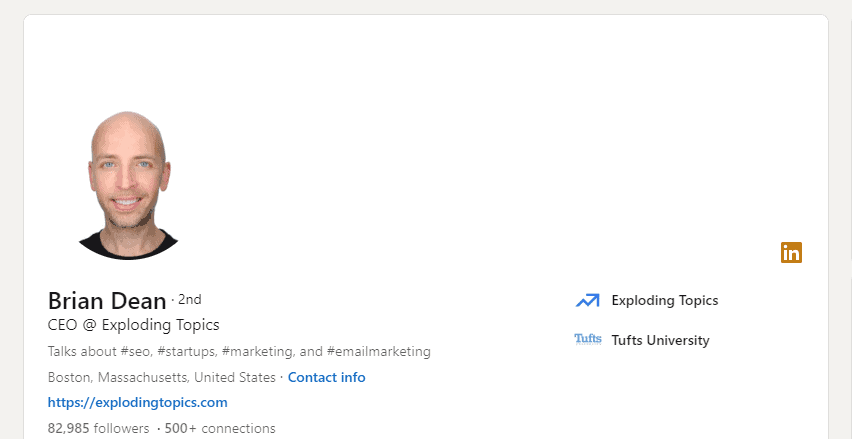Click the gold LinkedIn Premium badge icon
The width and height of the screenshot is (852, 439).
coord(791,253)
